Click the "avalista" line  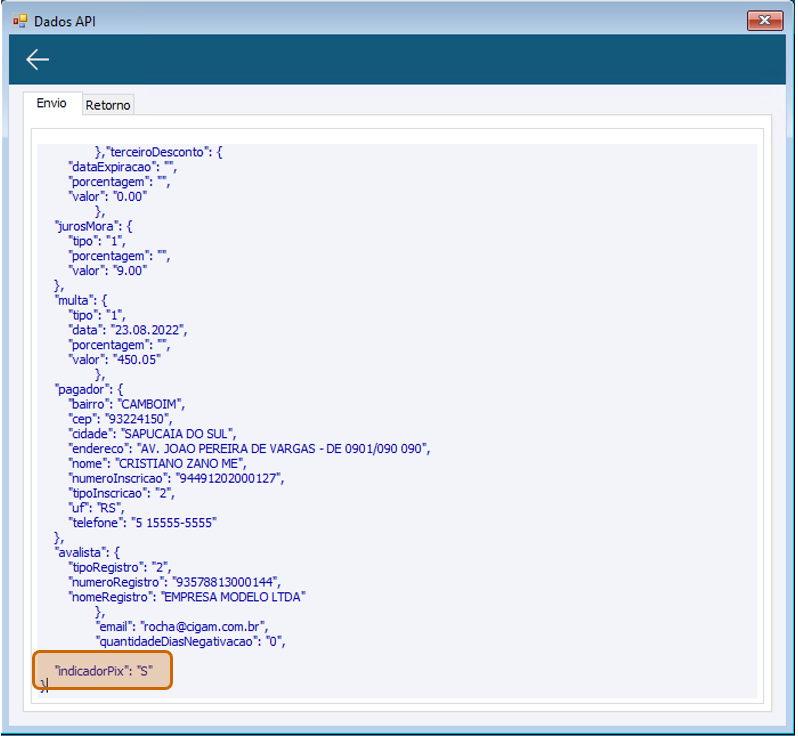(87, 553)
